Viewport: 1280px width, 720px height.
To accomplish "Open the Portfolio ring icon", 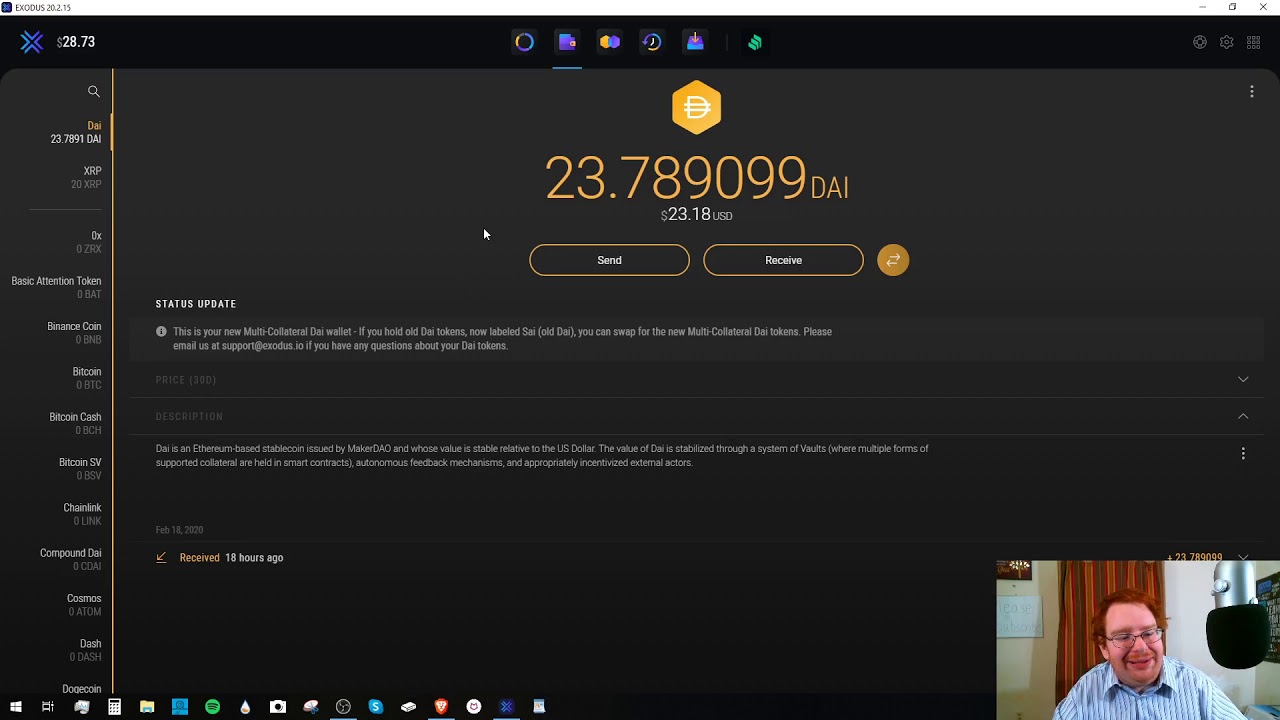I will click(x=525, y=42).
